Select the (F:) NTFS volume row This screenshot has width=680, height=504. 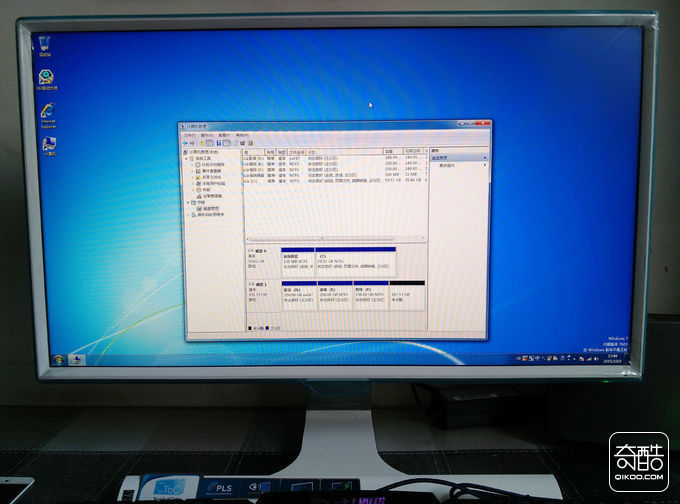(335, 169)
